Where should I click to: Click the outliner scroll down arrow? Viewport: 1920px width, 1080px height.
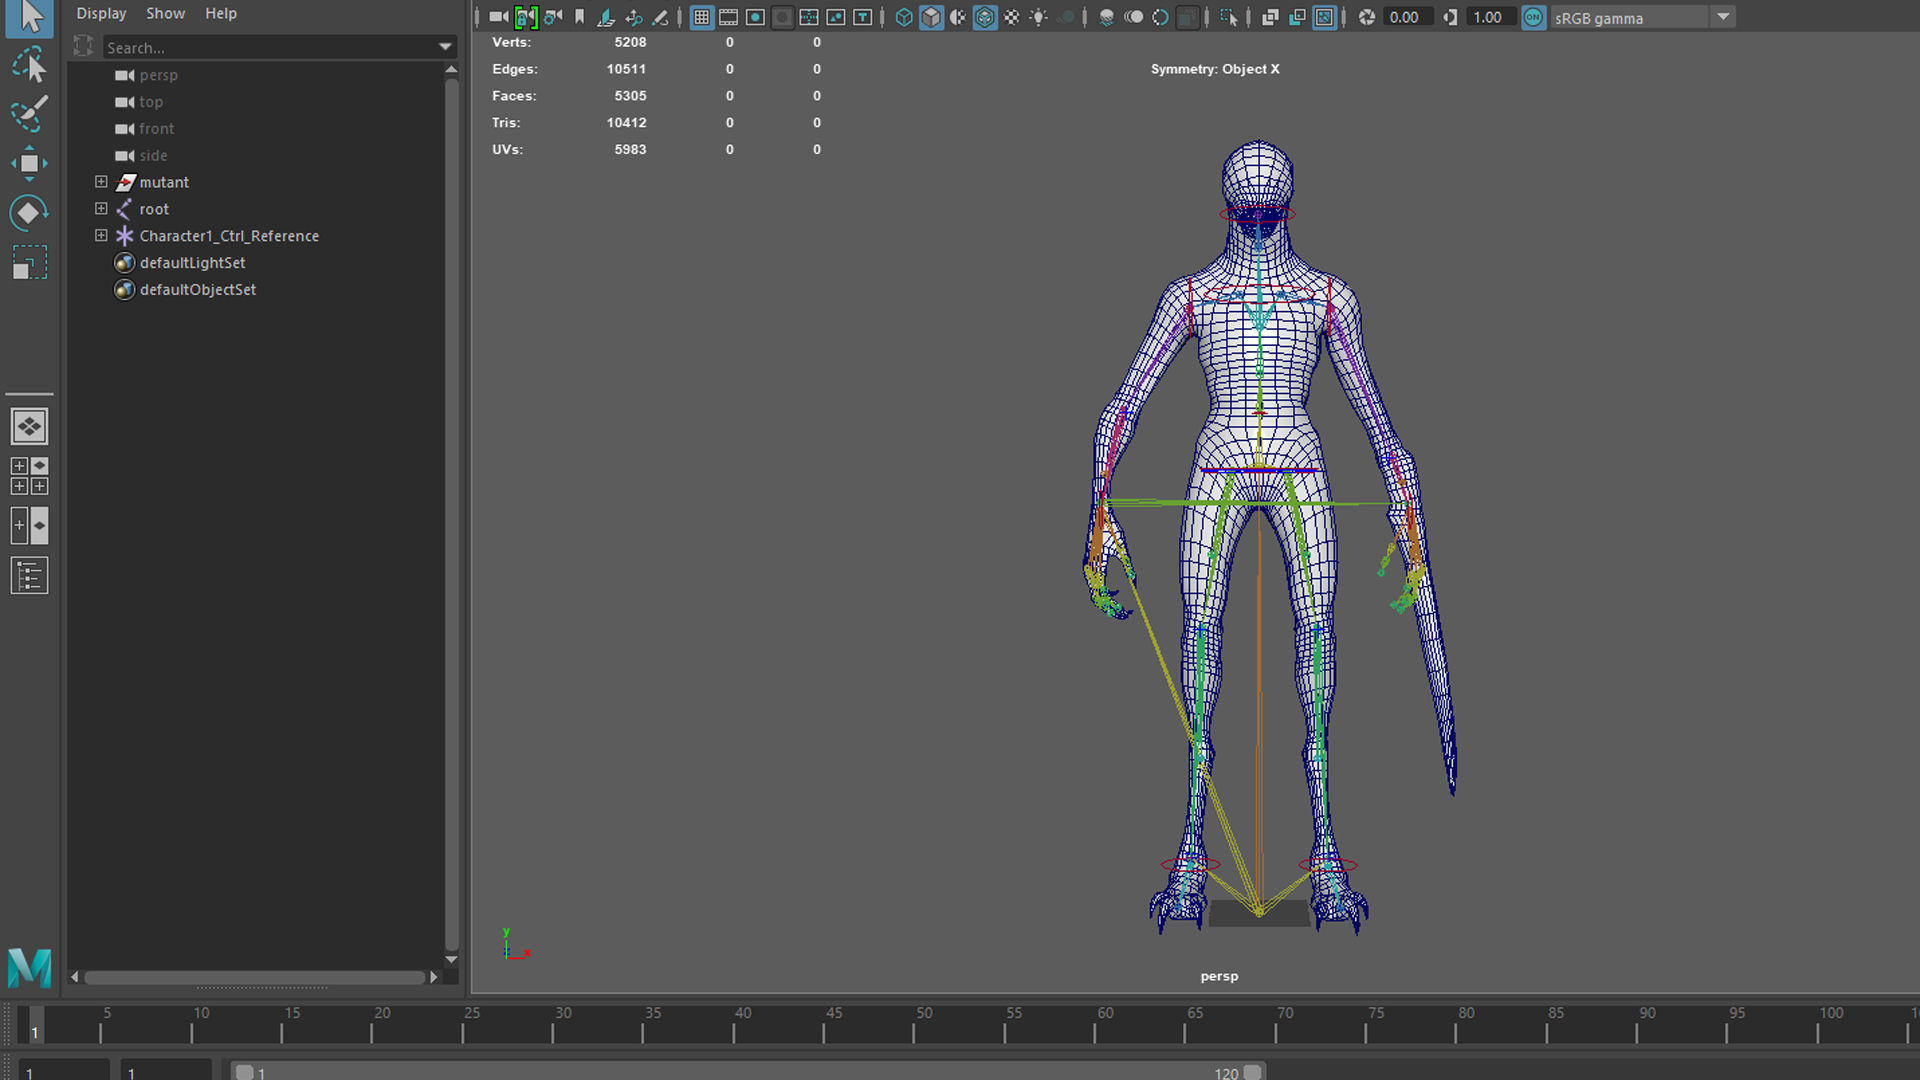point(451,959)
